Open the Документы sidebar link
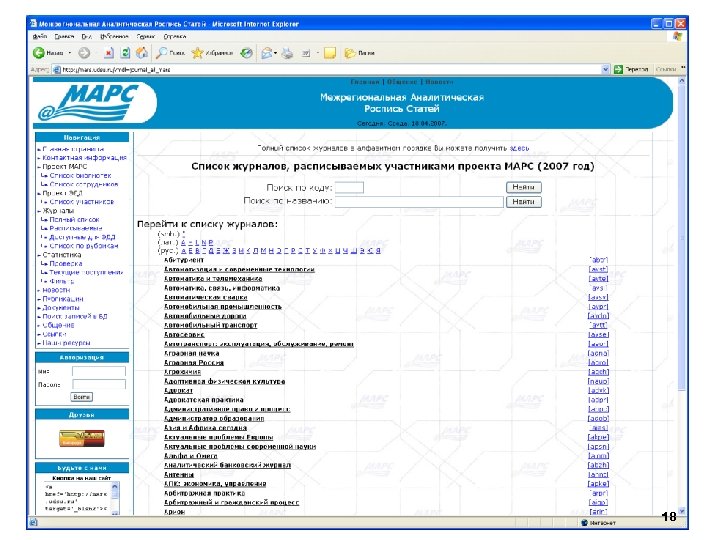Viewport: 720px width, 540px height. [x=61, y=308]
